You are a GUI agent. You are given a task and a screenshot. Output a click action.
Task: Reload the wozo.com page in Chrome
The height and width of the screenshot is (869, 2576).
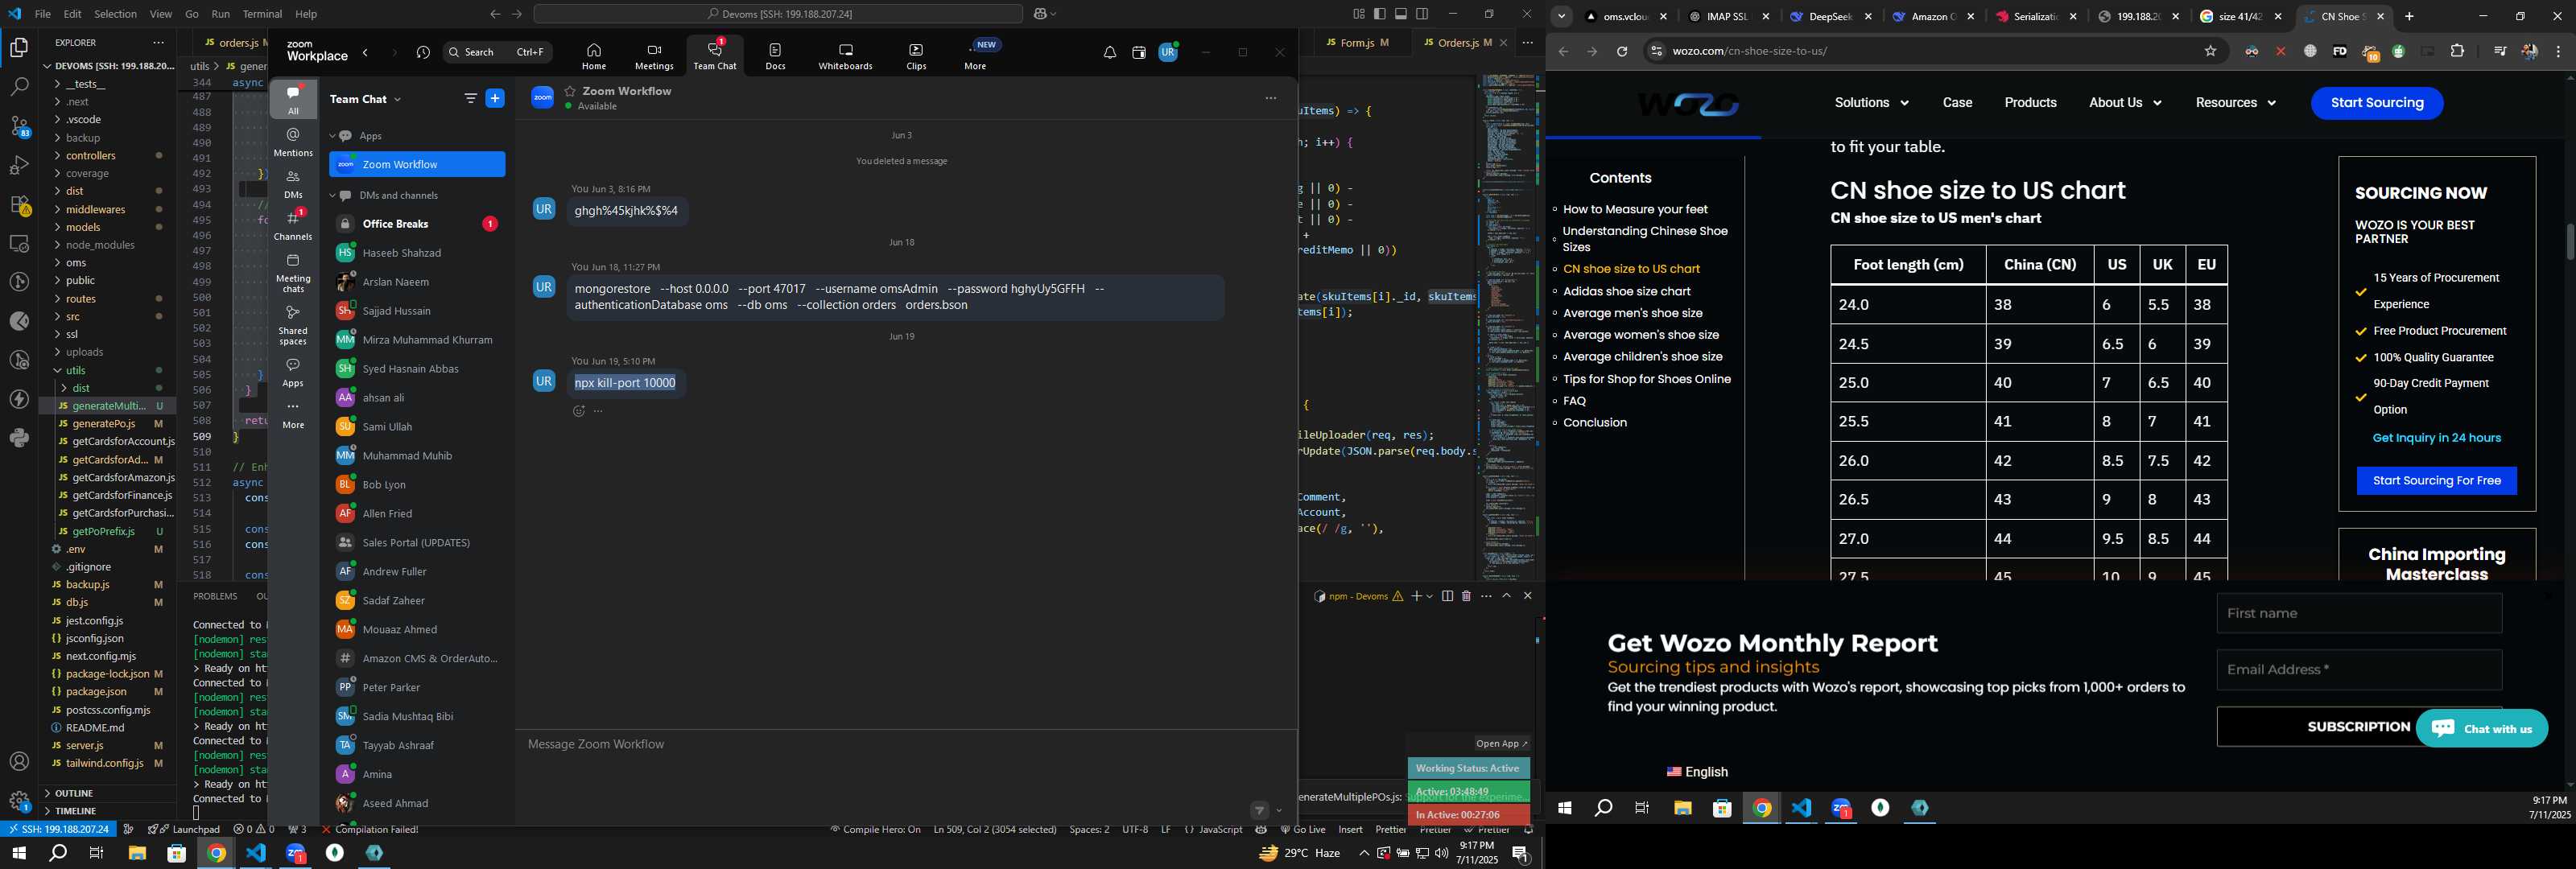click(x=1622, y=52)
